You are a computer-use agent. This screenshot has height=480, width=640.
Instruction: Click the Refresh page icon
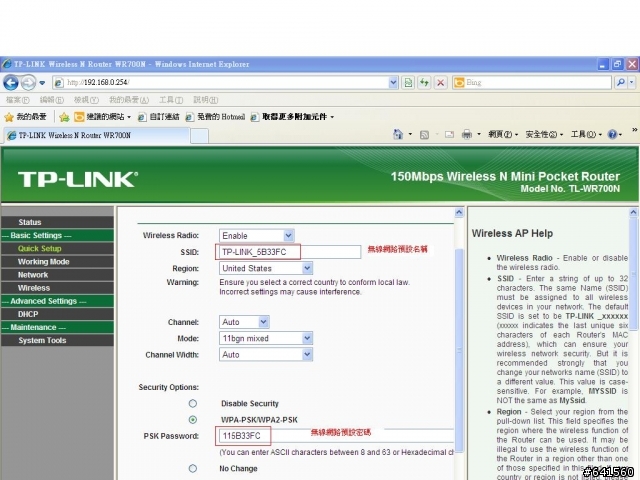point(424,82)
